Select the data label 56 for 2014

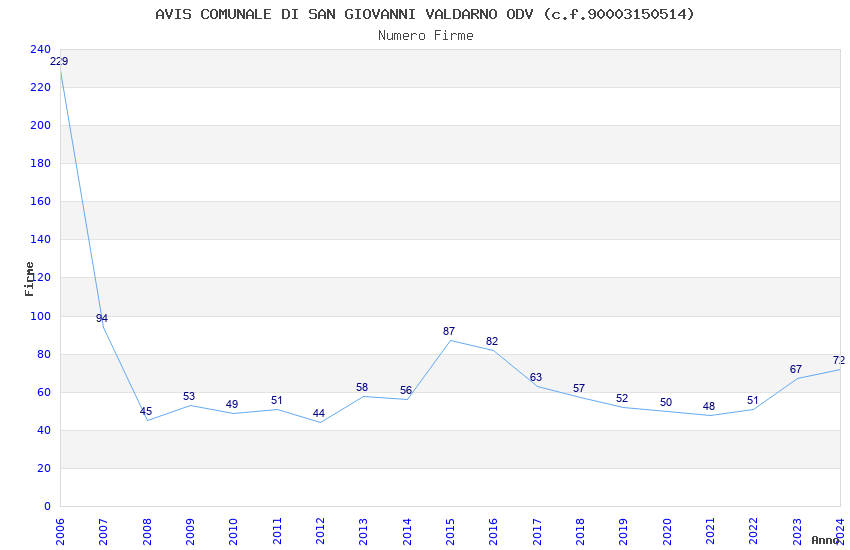click(x=406, y=391)
